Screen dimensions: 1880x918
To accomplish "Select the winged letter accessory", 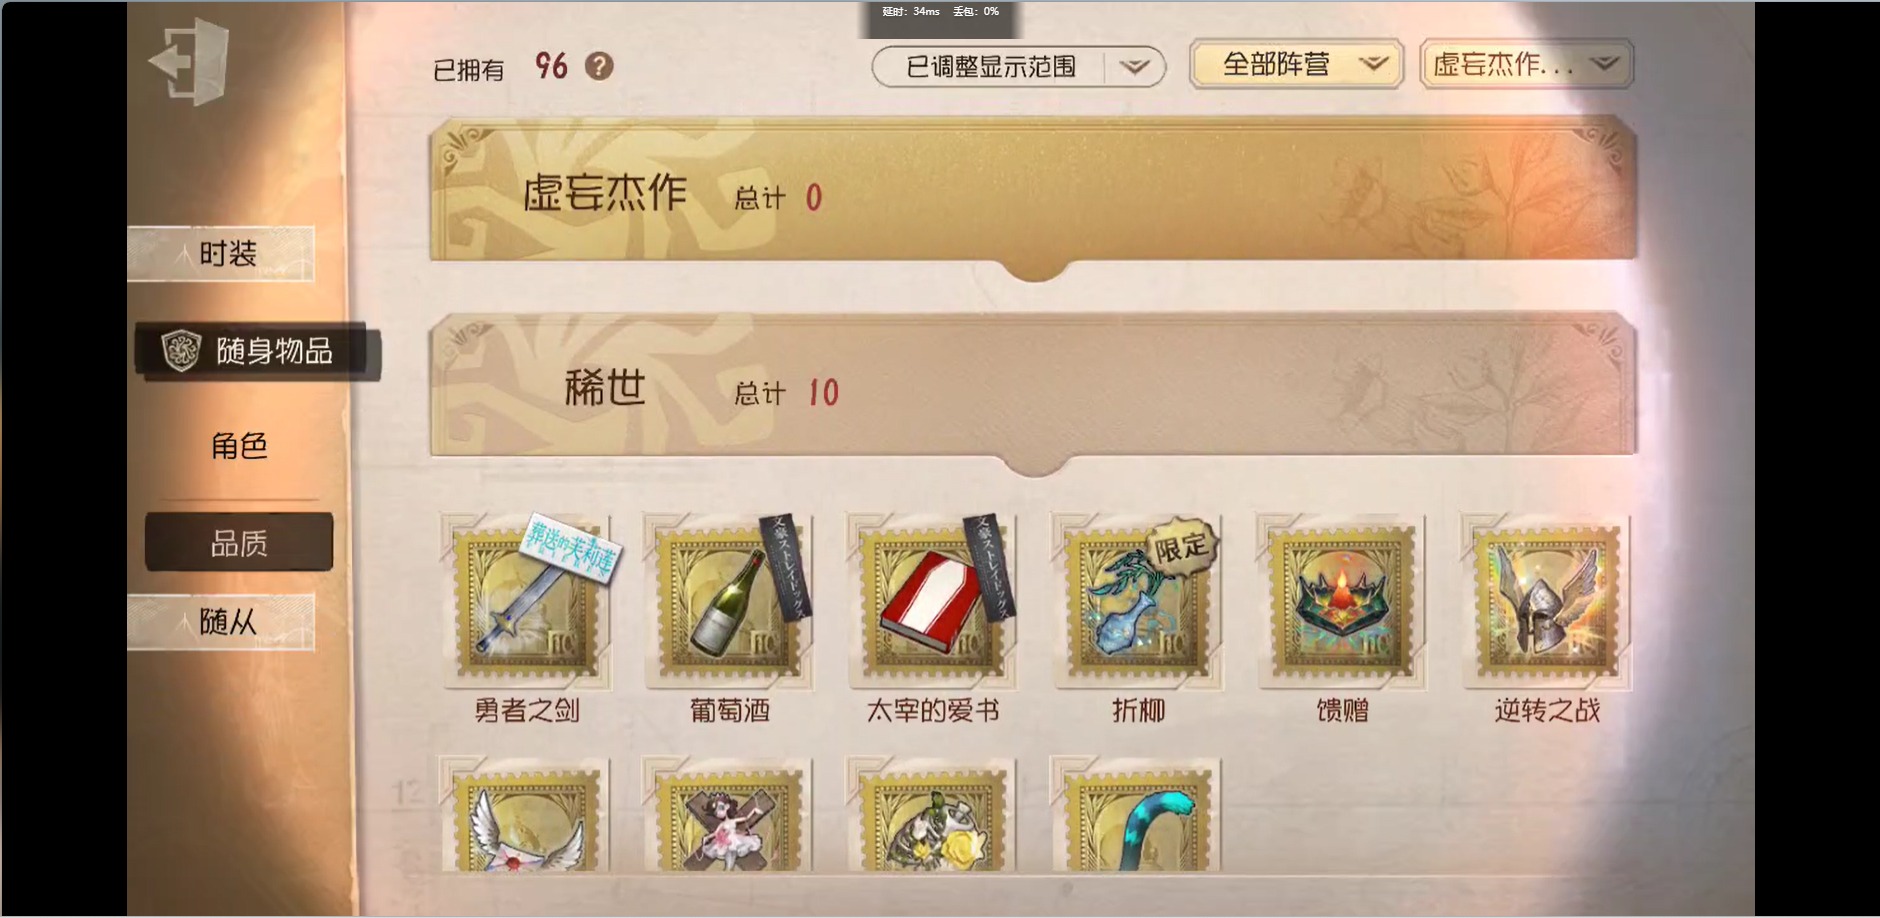I will click(526, 814).
